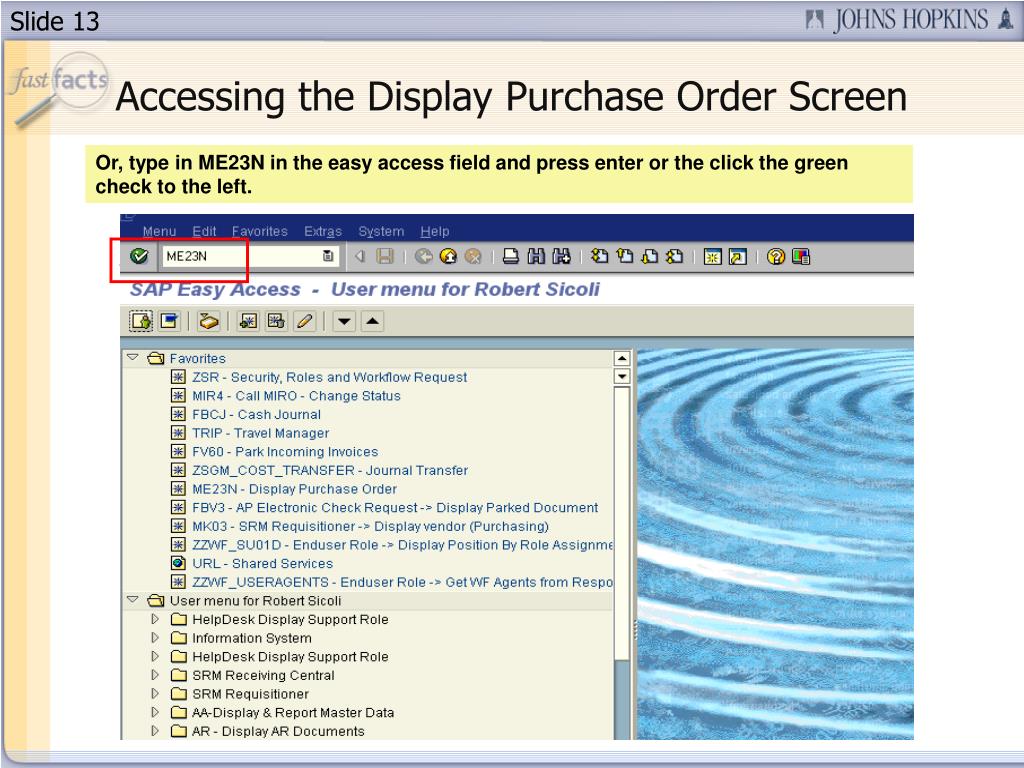Click the globe icon beside URL - Shared Services
1024x768 pixels.
178,563
